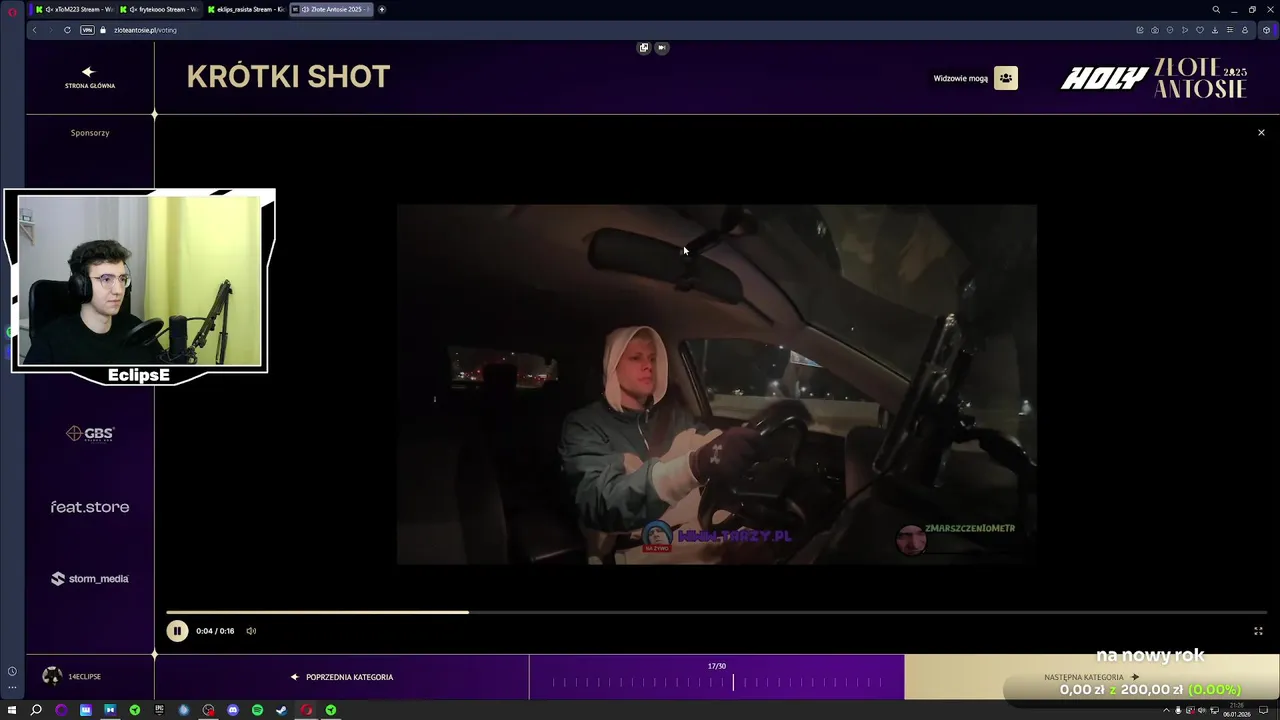Screen dimensions: 1280x720
Task: Open the Windows Start menu
Action: point(12,710)
